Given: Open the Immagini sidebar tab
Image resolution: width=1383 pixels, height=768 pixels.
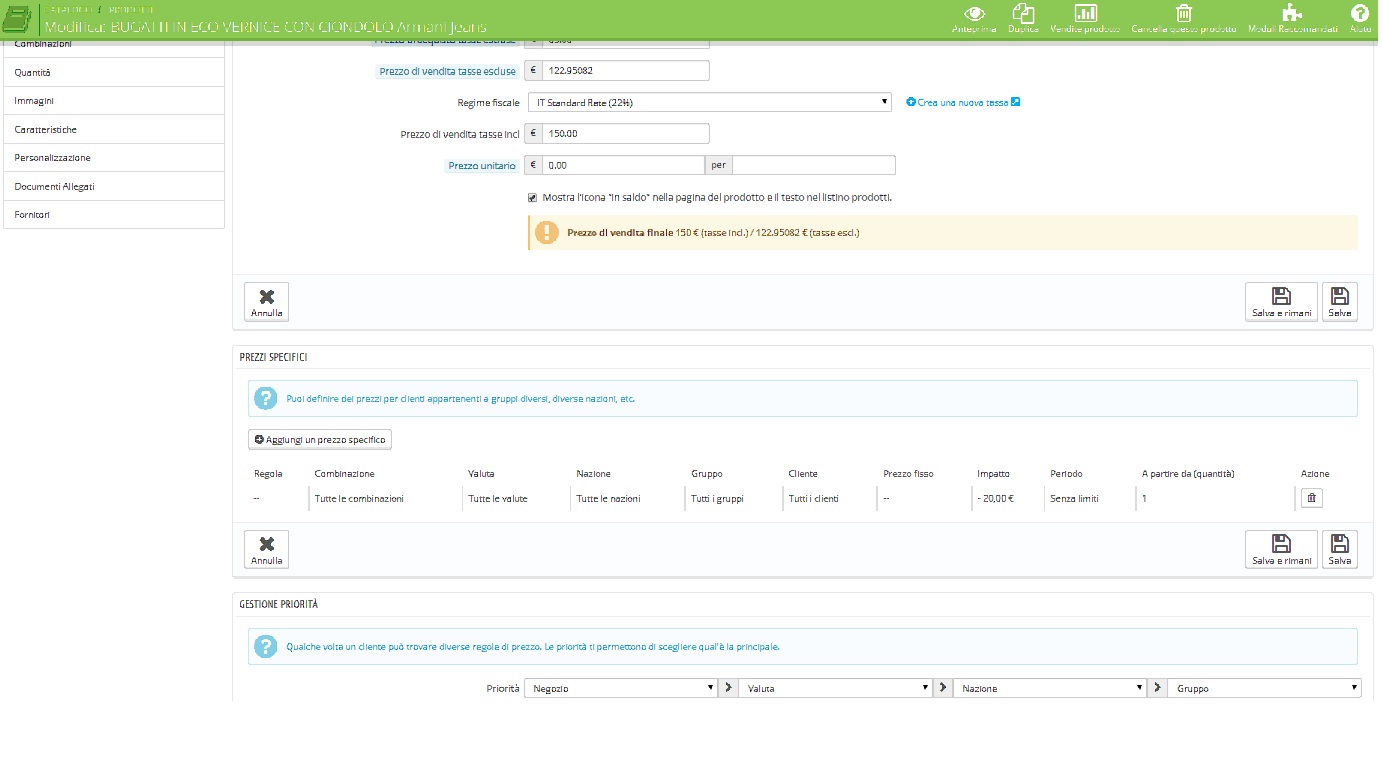Looking at the screenshot, I should pos(113,101).
